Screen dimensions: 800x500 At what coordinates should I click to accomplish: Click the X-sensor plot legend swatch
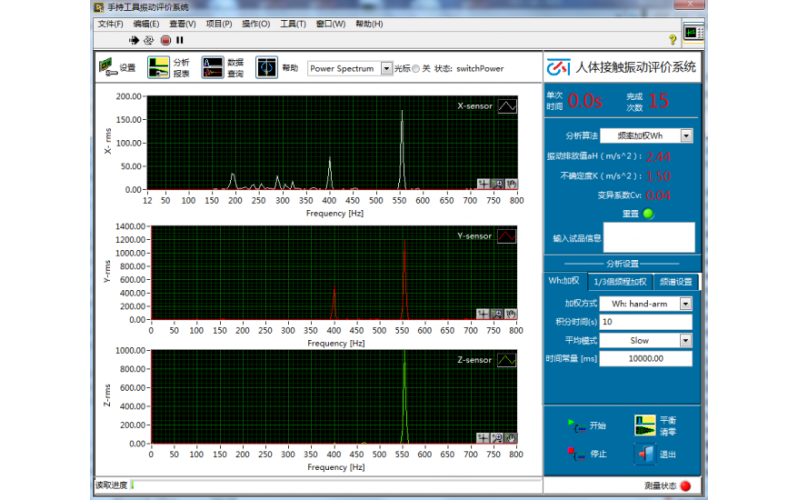507,106
